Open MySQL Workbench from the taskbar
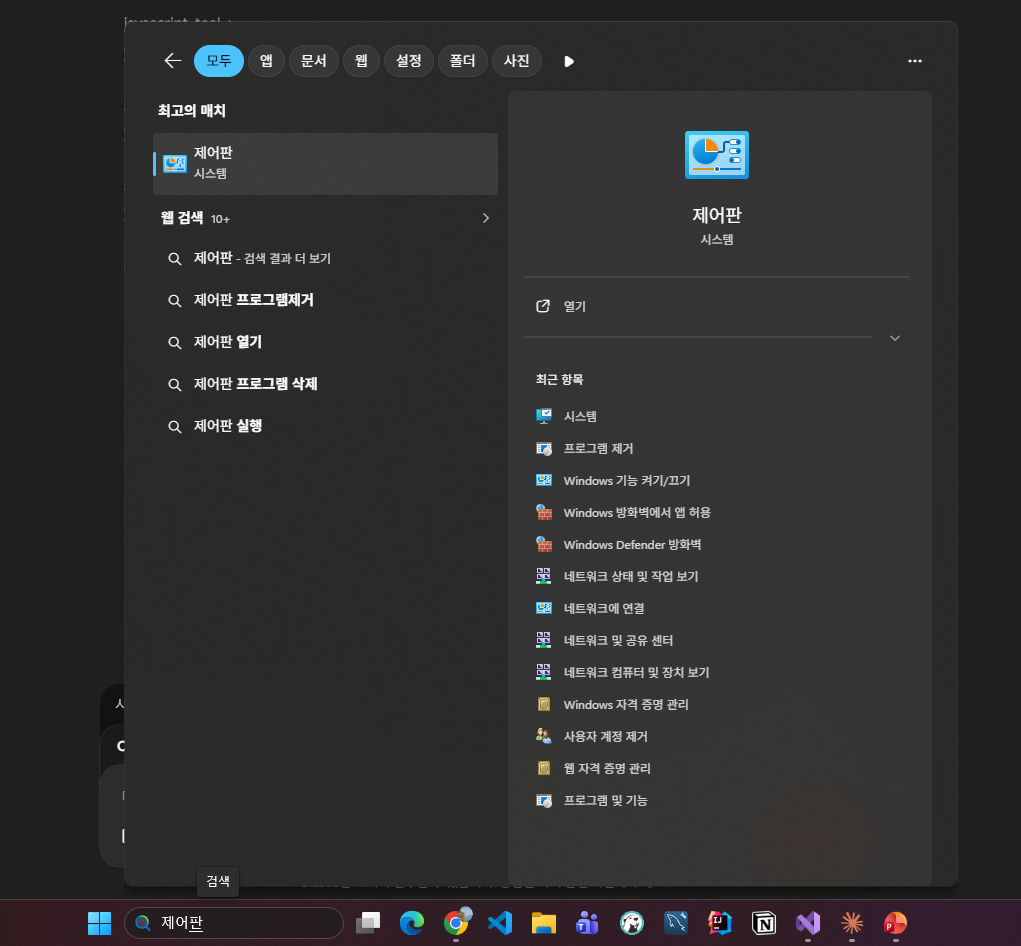Screen dimensions: 1021x946 [676, 923]
